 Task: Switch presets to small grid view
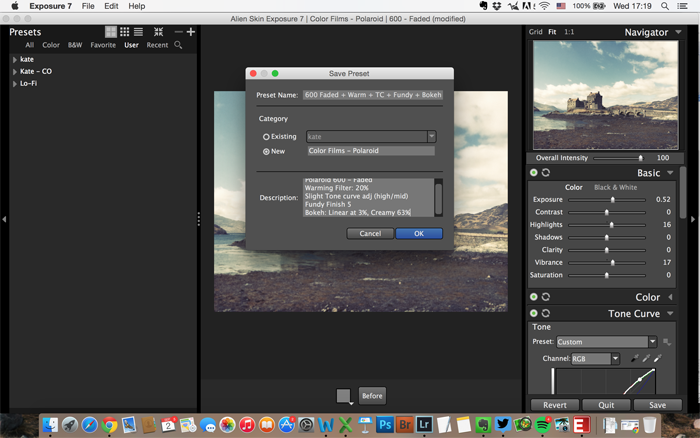(125, 32)
